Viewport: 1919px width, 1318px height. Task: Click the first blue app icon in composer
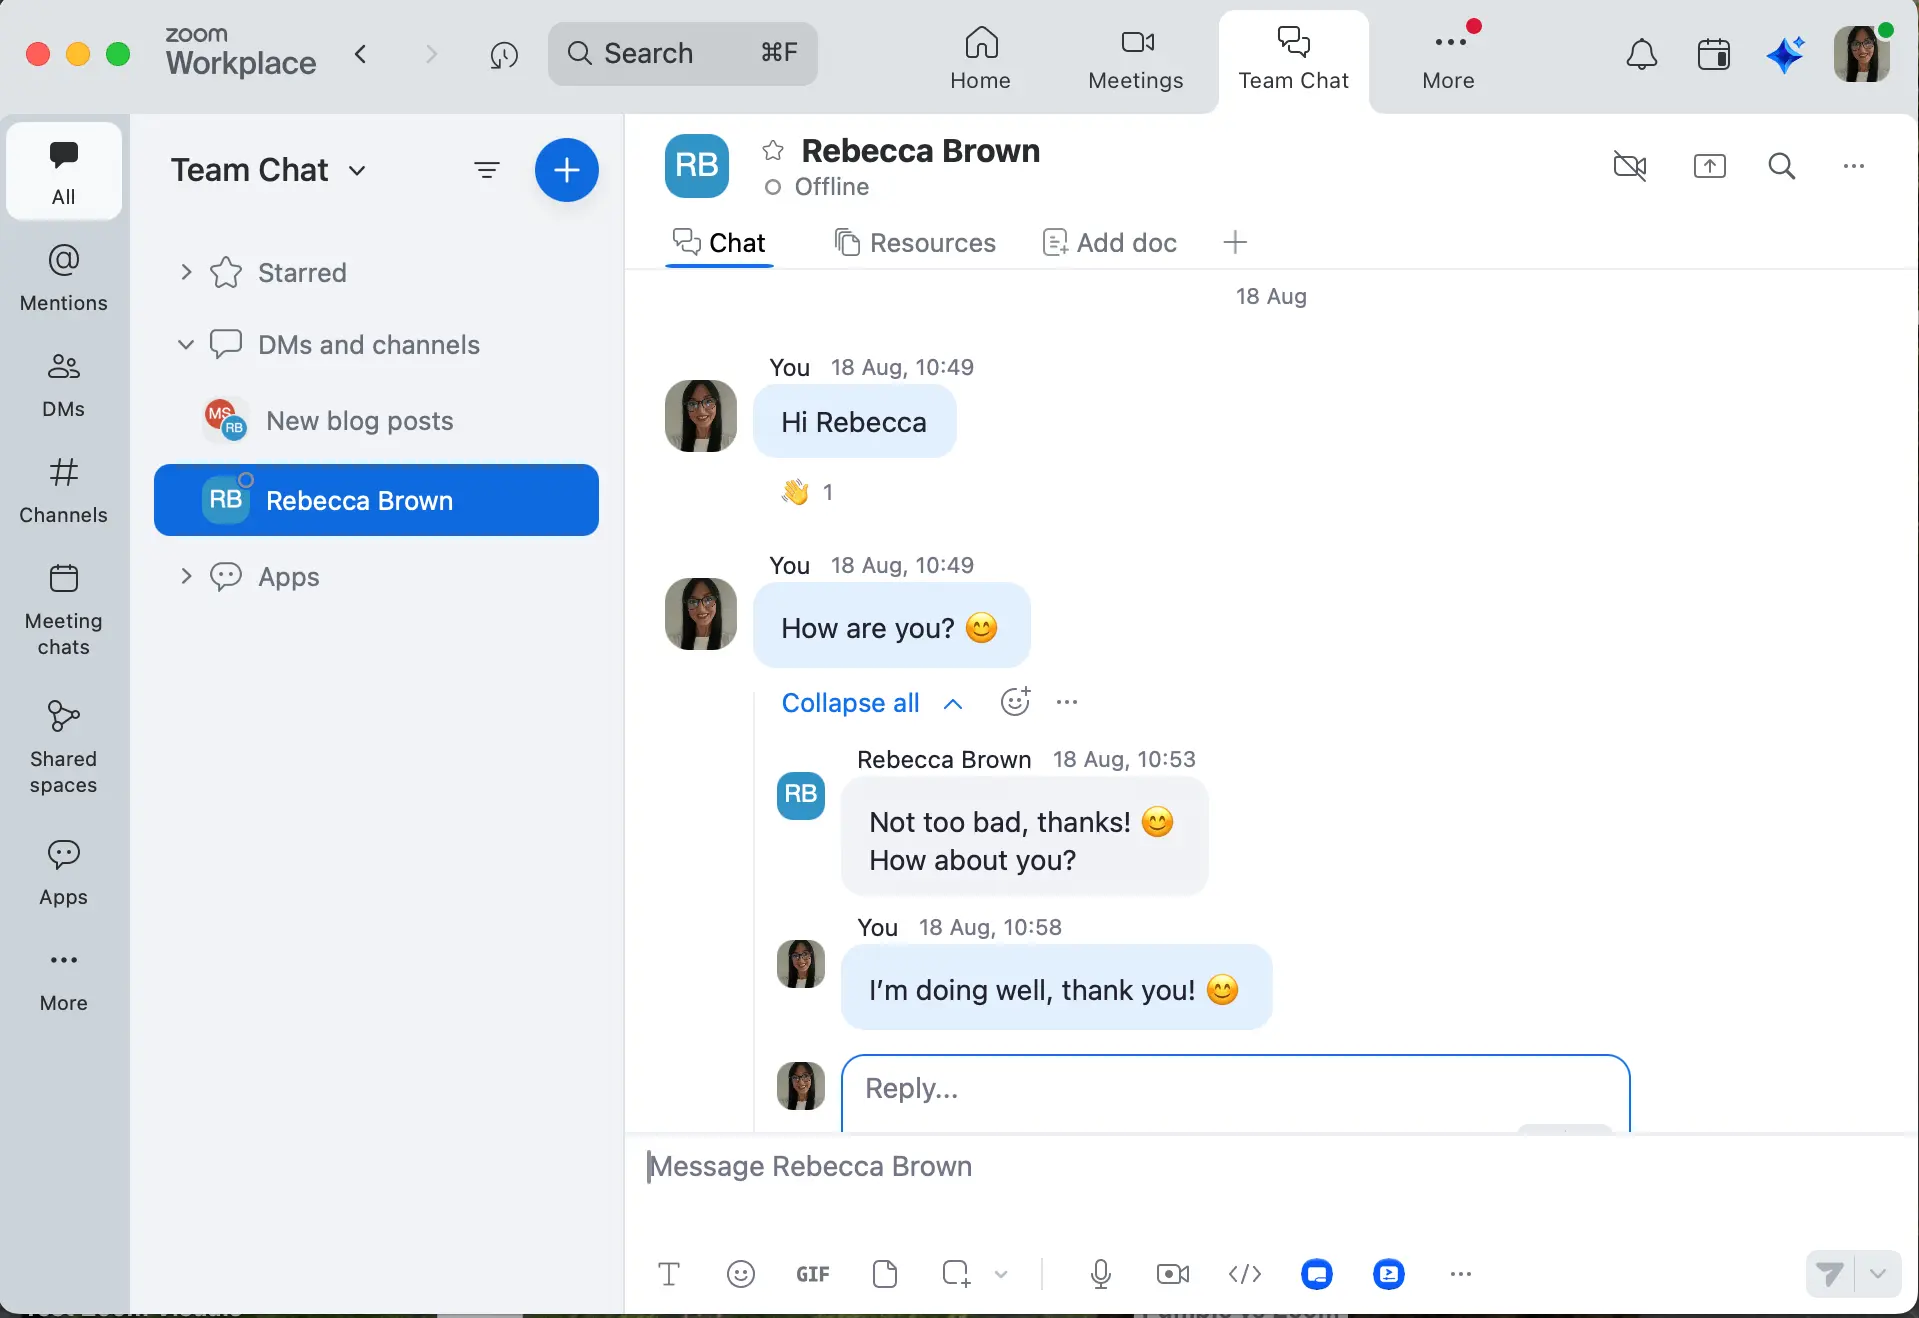coord(1317,1274)
